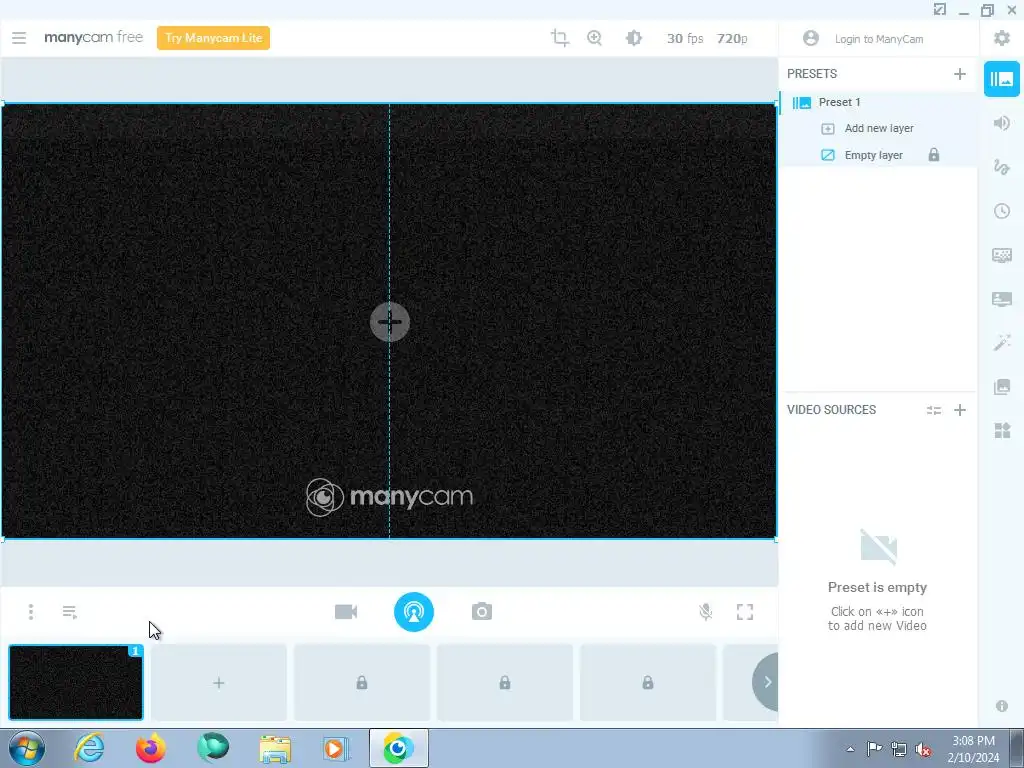The height and width of the screenshot is (768, 1024).
Task: Show more presets with next arrow
Action: [x=765, y=682]
